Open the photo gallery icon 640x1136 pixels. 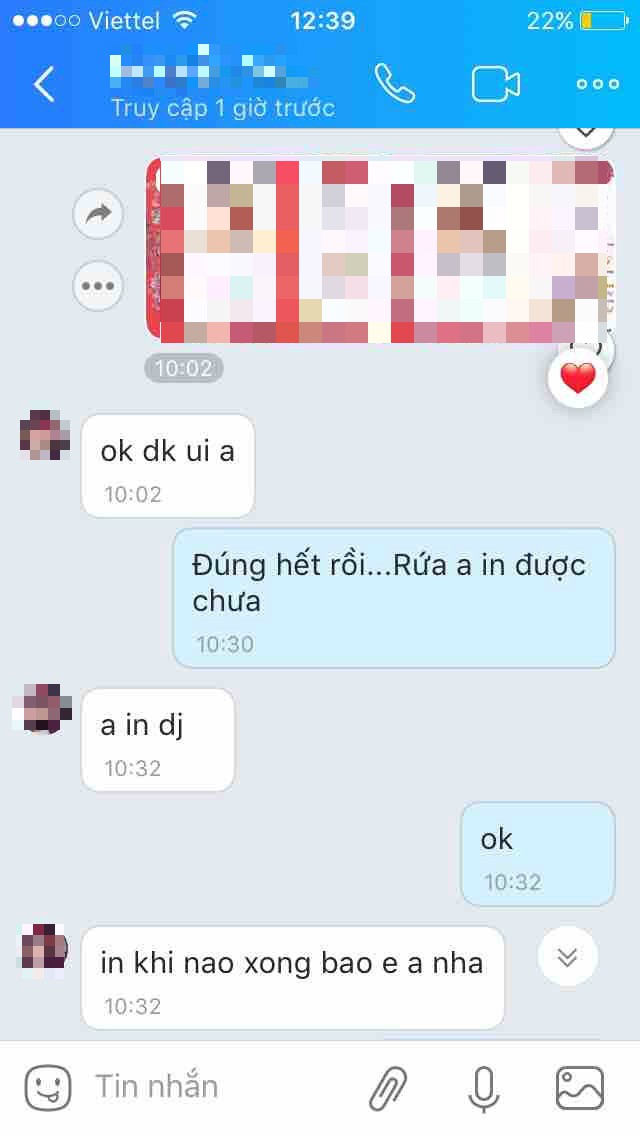(579, 1087)
